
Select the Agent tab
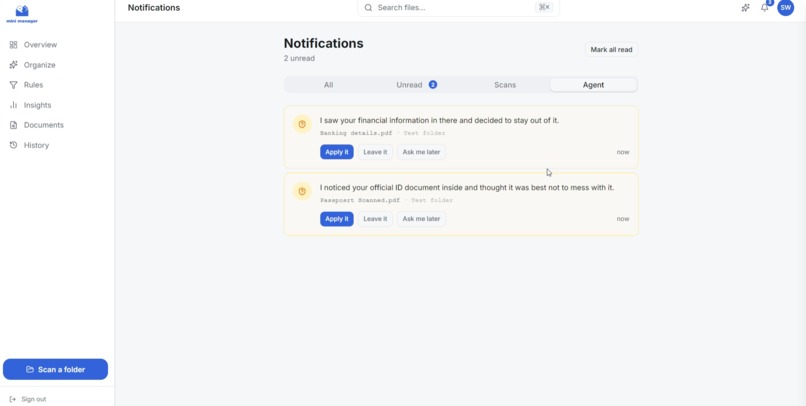[593, 85]
